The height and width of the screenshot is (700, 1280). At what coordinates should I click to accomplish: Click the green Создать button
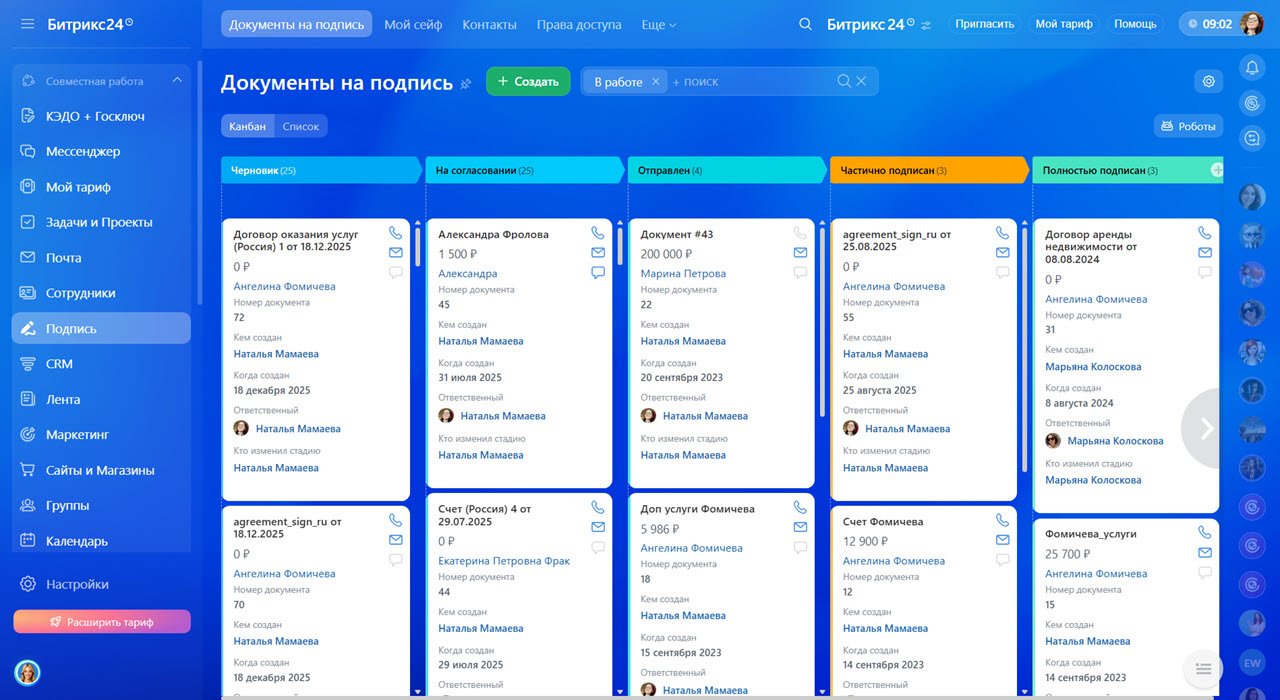528,82
